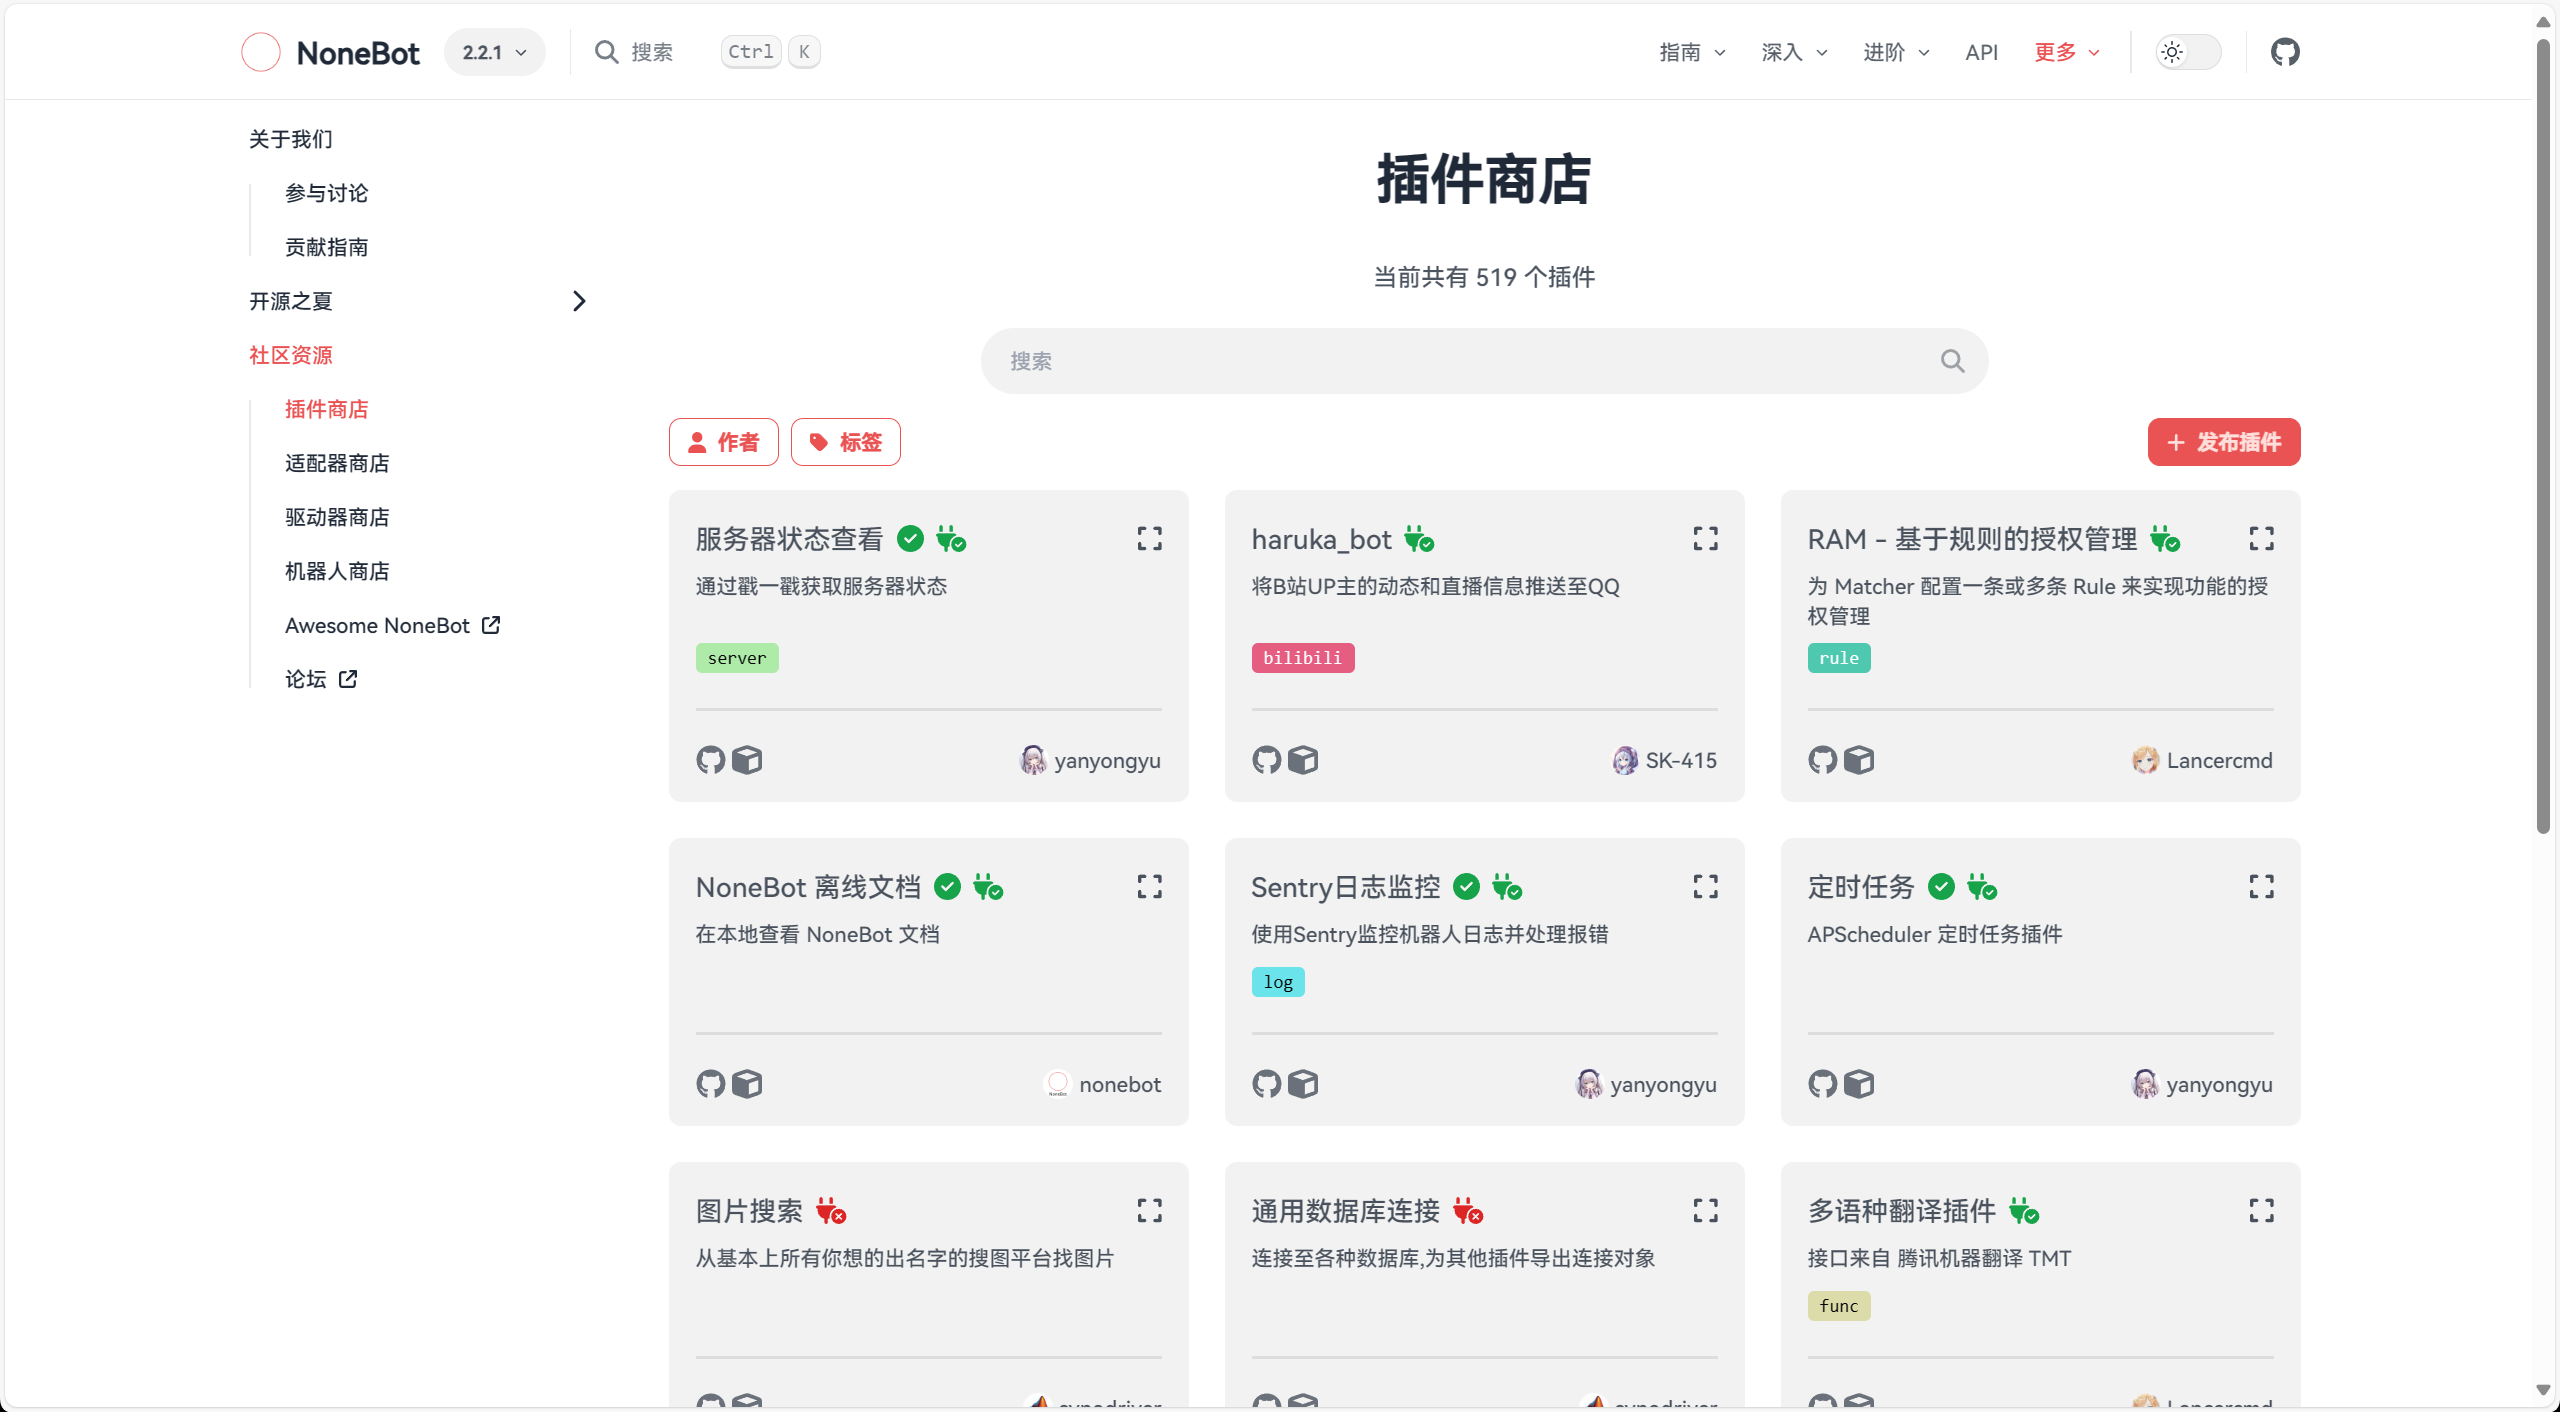This screenshot has height=1412, width=2560.
Task: Expand 多语种翻译插件 card details
Action: coord(2261,1211)
